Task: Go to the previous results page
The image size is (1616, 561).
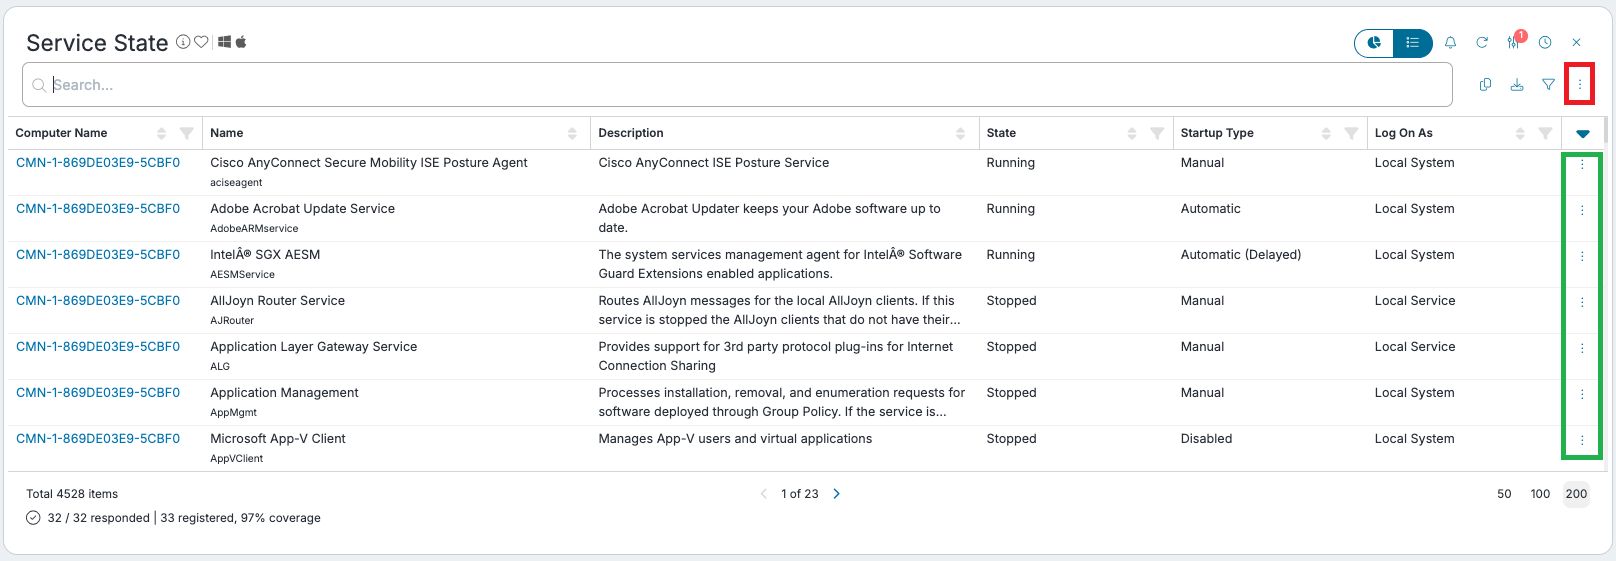Action: coord(764,494)
